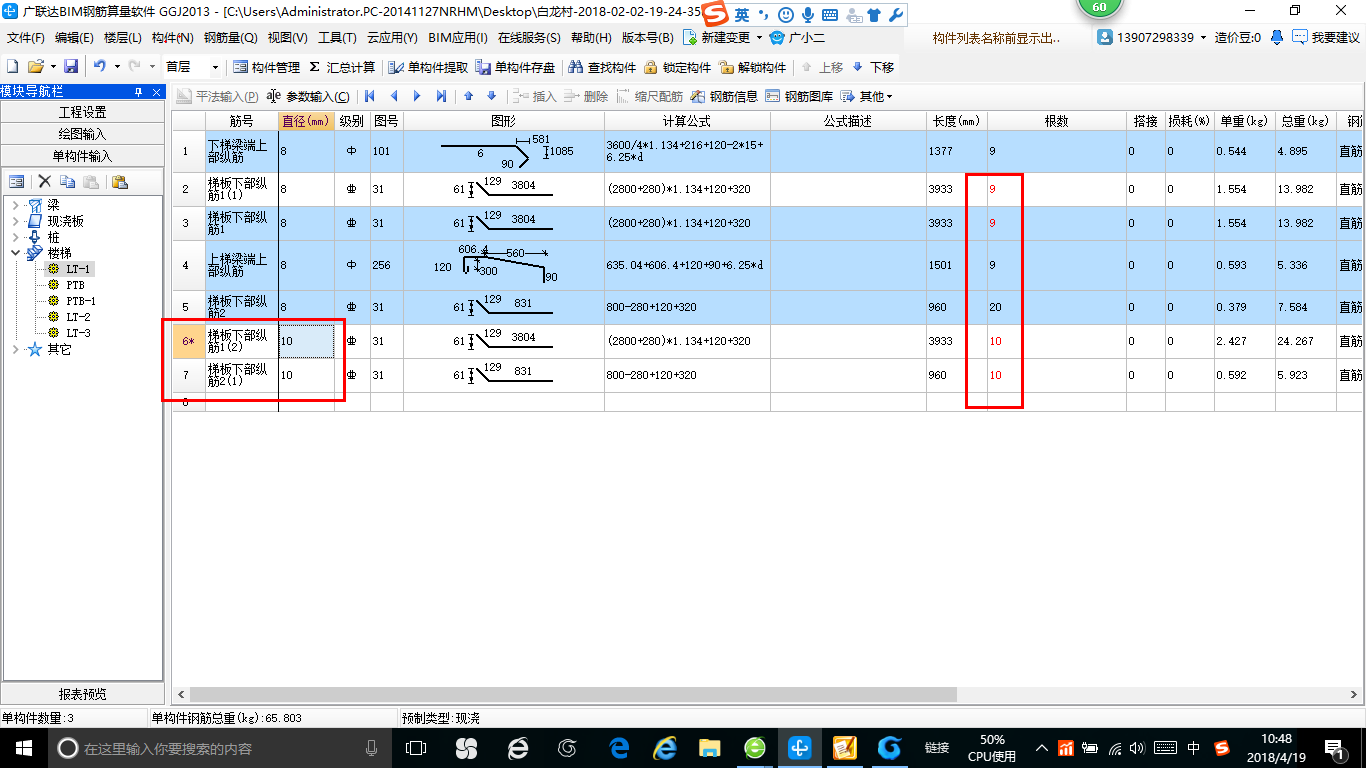
Task: Click 参数输入(C) parameter input
Action: pos(308,96)
